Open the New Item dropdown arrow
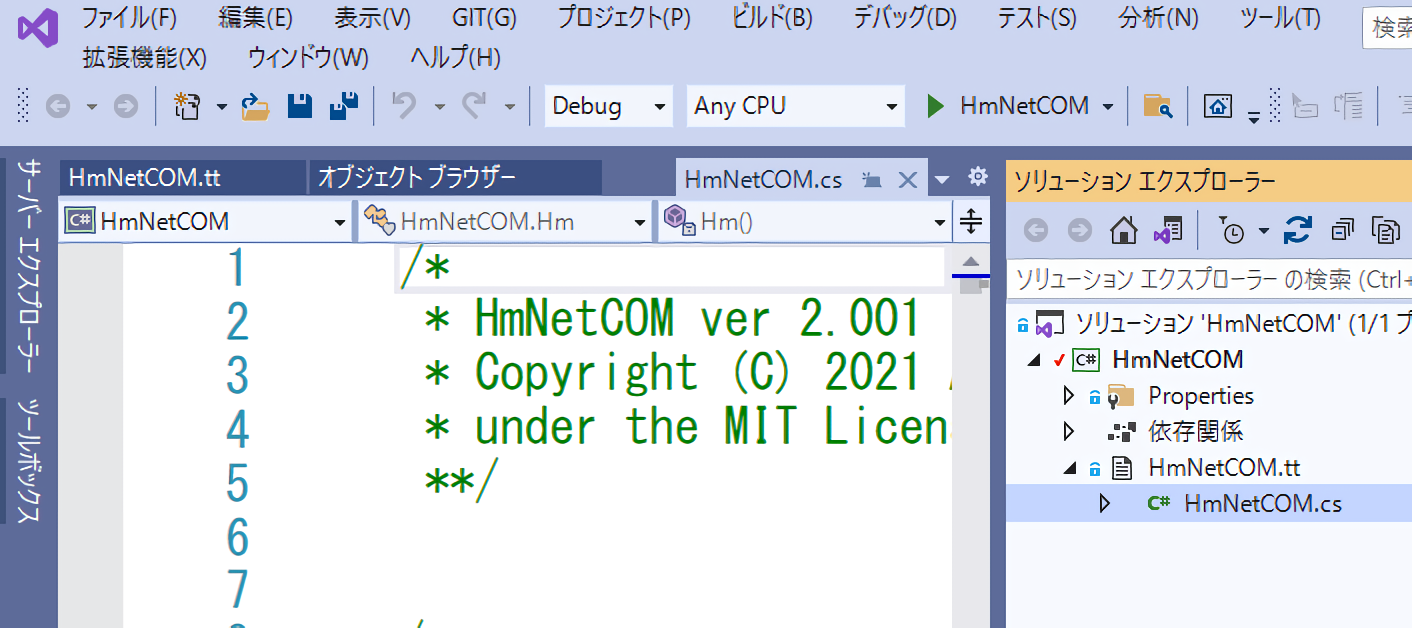The height and width of the screenshot is (628, 1412). pyautogui.click(x=221, y=107)
